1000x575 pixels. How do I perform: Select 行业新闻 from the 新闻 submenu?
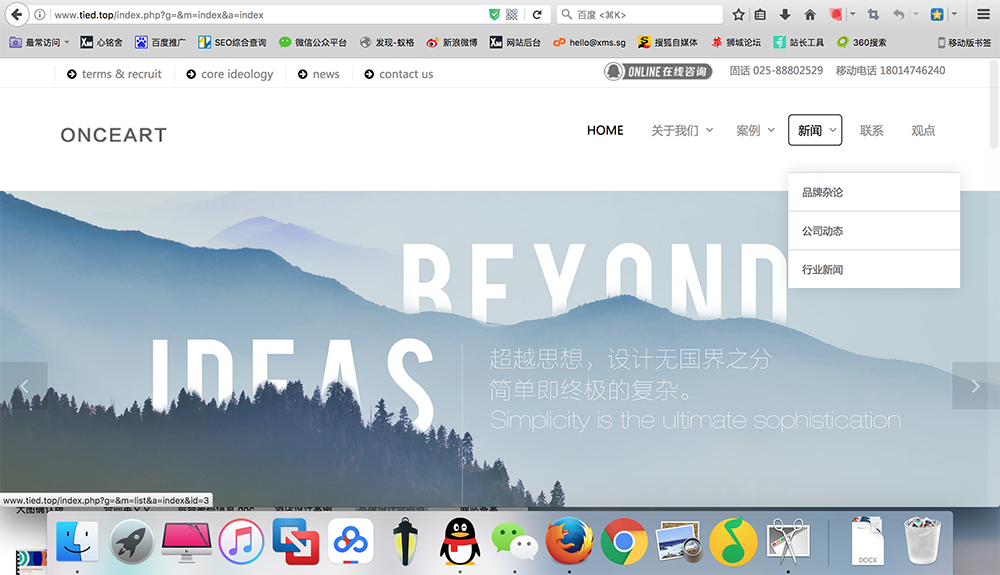(x=823, y=270)
